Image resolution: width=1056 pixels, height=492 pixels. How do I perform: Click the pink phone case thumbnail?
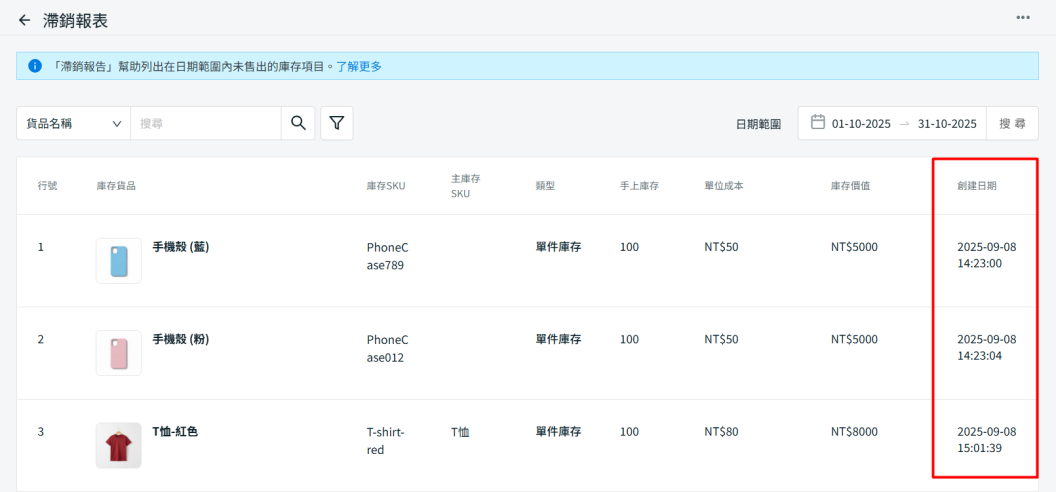click(x=119, y=353)
